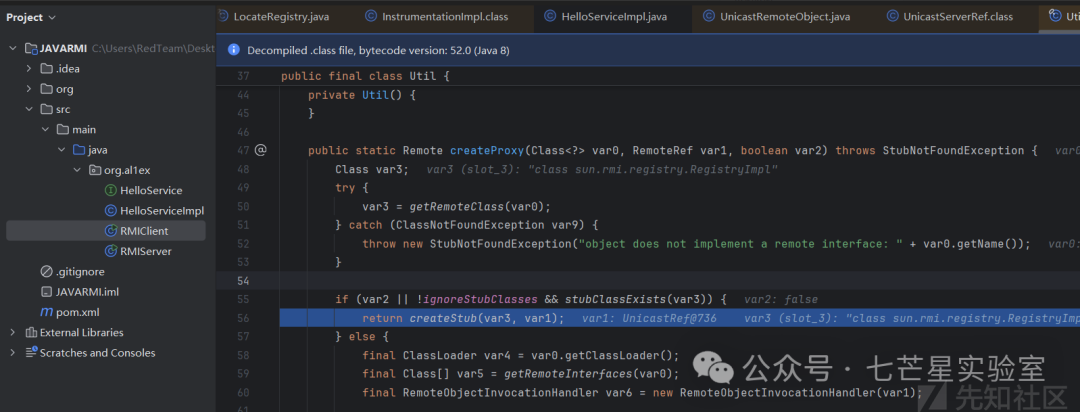This screenshot has width=1080, height=412.
Task: Click the HelloServiceImpl.java tab icon
Action: pyautogui.click(x=550, y=17)
